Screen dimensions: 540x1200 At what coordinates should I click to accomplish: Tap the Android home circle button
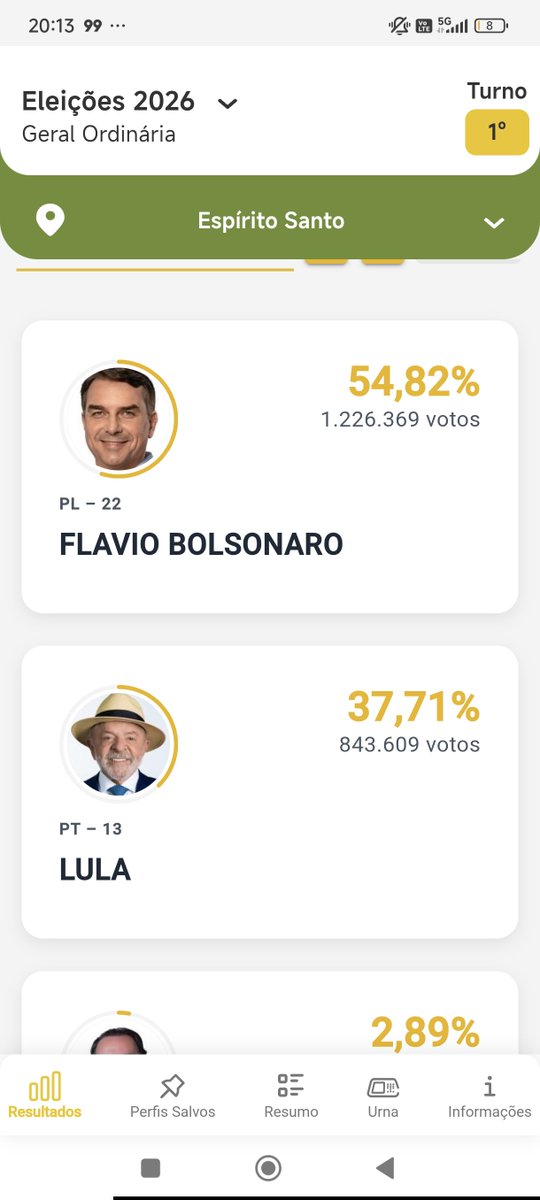268,1167
